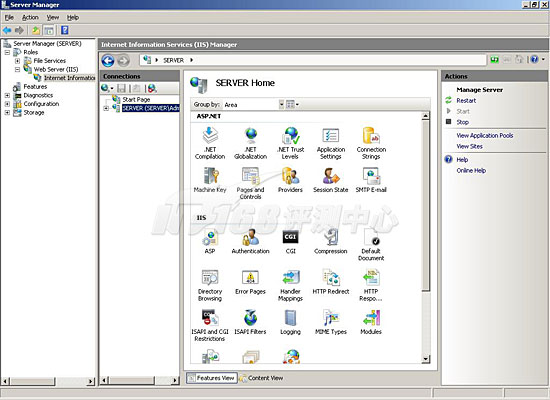Open the IIS help dropdown arrow
This screenshot has width=550, height=400.
pos(543,60)
